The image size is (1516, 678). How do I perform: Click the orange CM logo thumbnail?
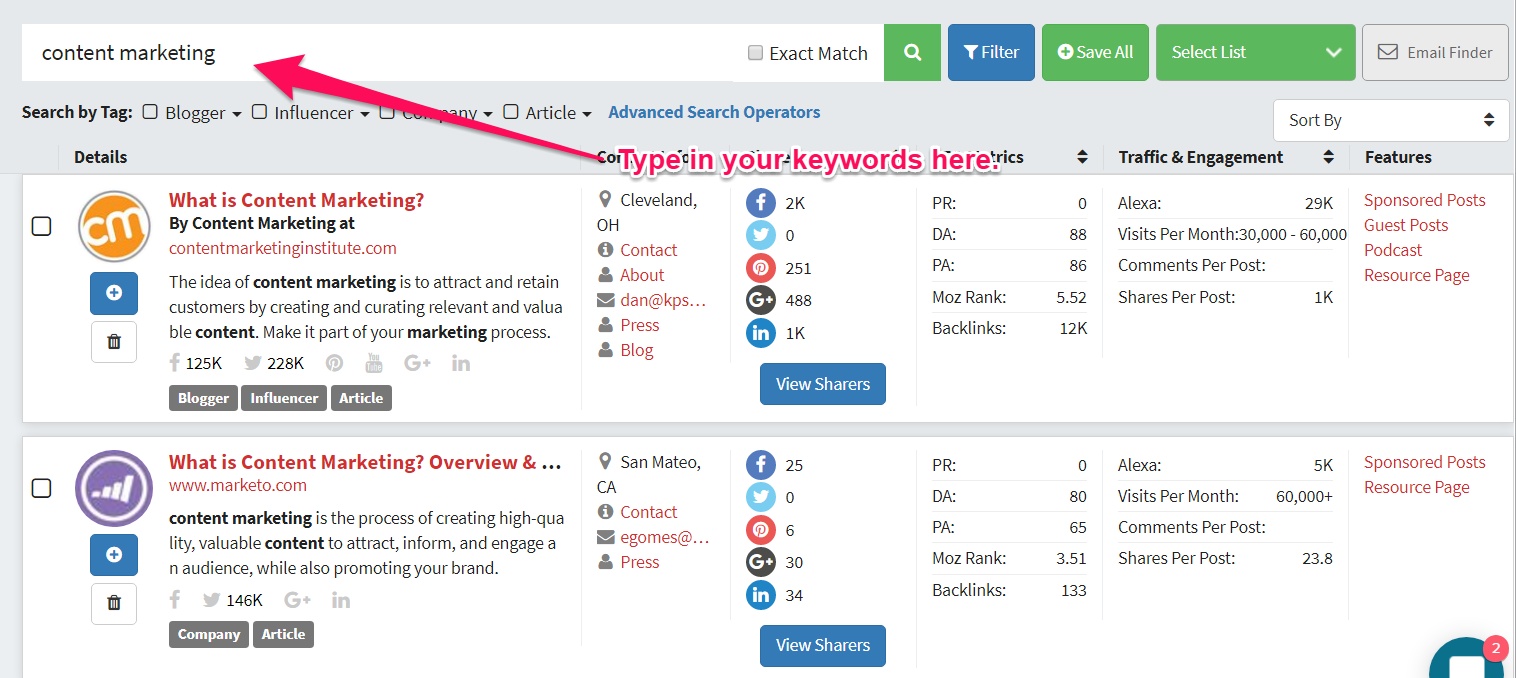coord(114,226)
